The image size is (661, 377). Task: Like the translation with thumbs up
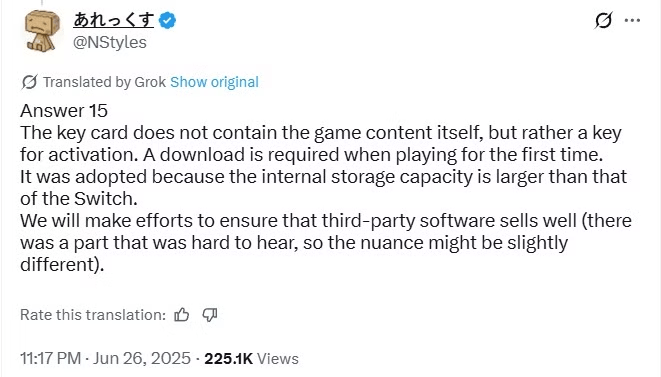[x=182, y=315]
